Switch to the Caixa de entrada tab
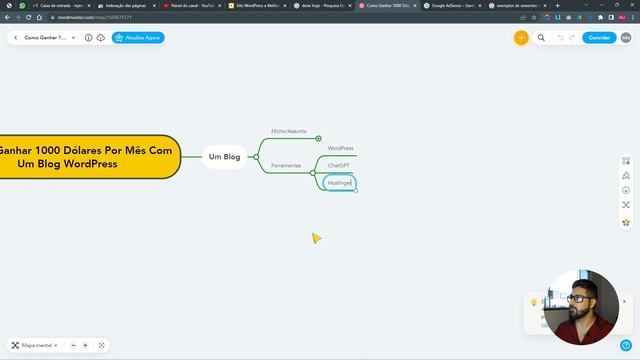640x360 pixels. click(61, 6)
